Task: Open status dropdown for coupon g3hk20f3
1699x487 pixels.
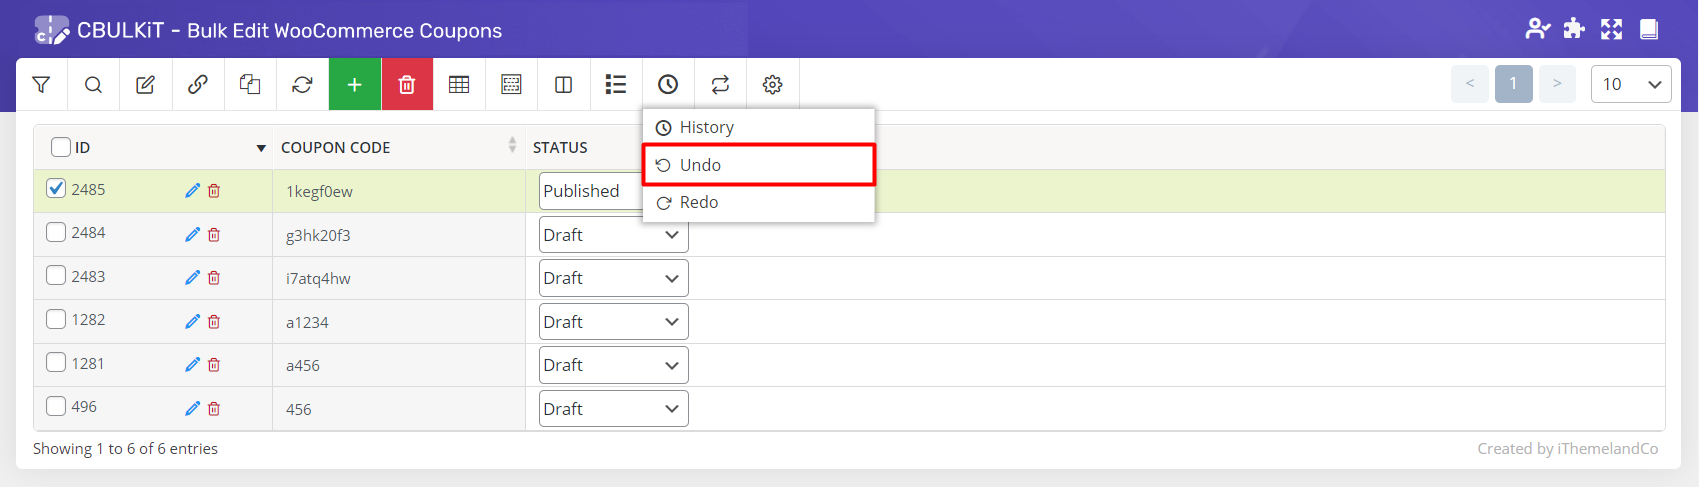Action: (613, 235)
